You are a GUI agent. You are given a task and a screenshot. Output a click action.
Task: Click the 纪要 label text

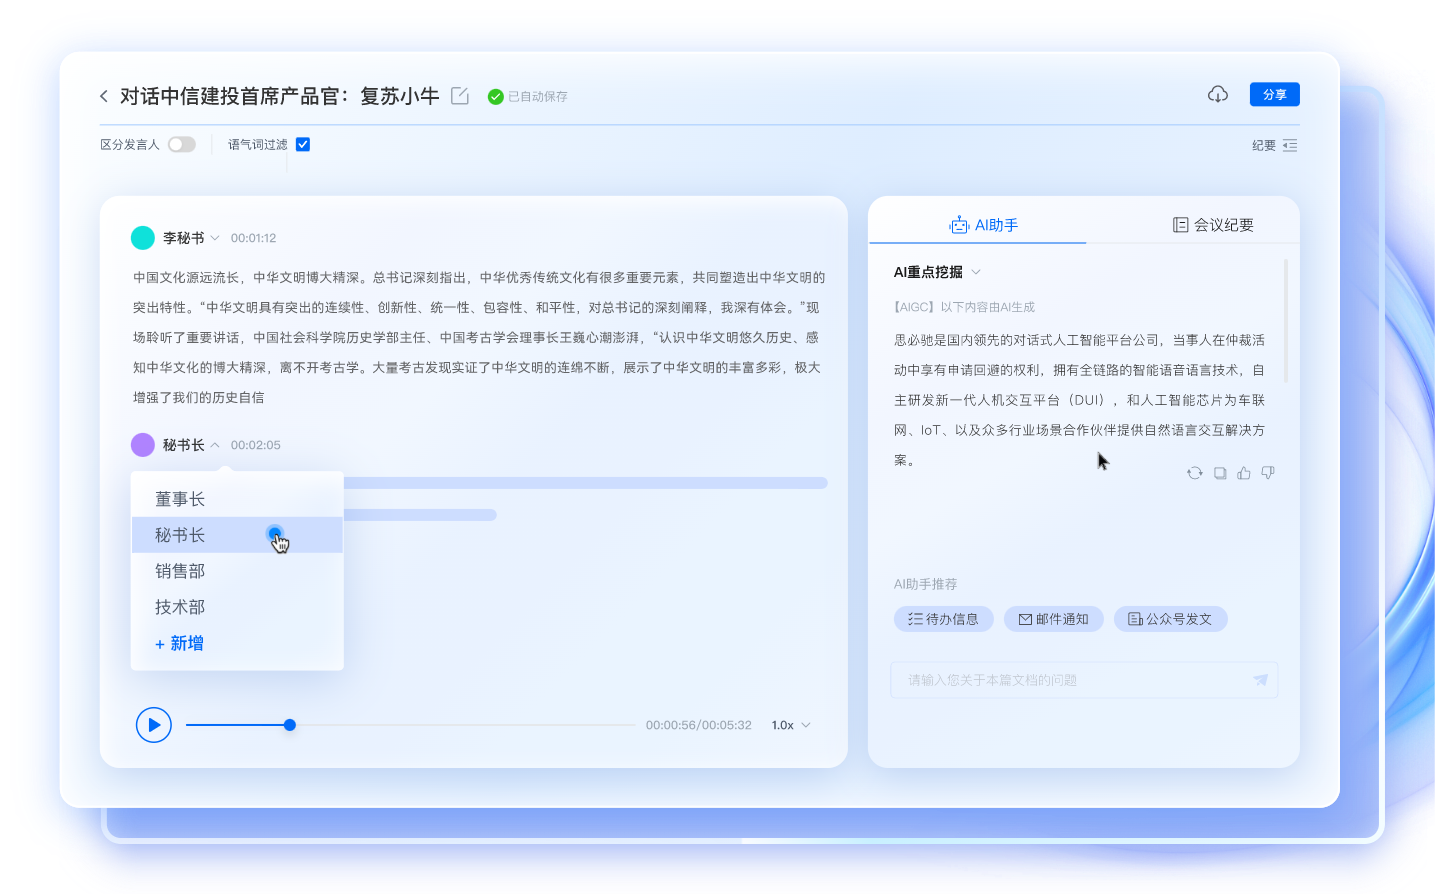point(1264,145)
